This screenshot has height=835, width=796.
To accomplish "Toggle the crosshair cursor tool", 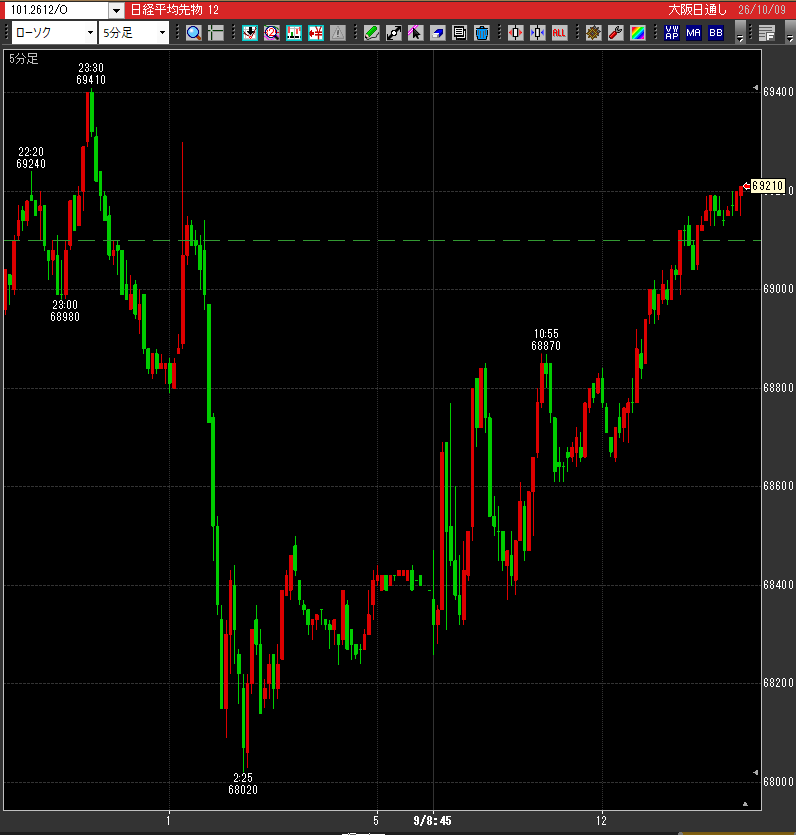I will click(216, 33).
